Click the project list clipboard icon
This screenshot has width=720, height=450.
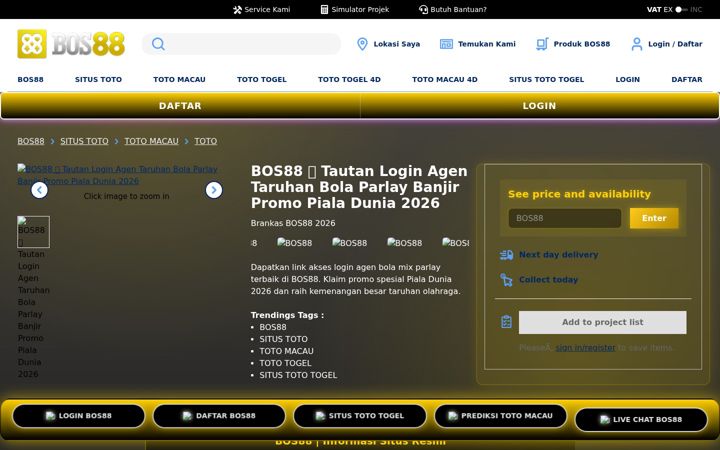pos(506,322)
